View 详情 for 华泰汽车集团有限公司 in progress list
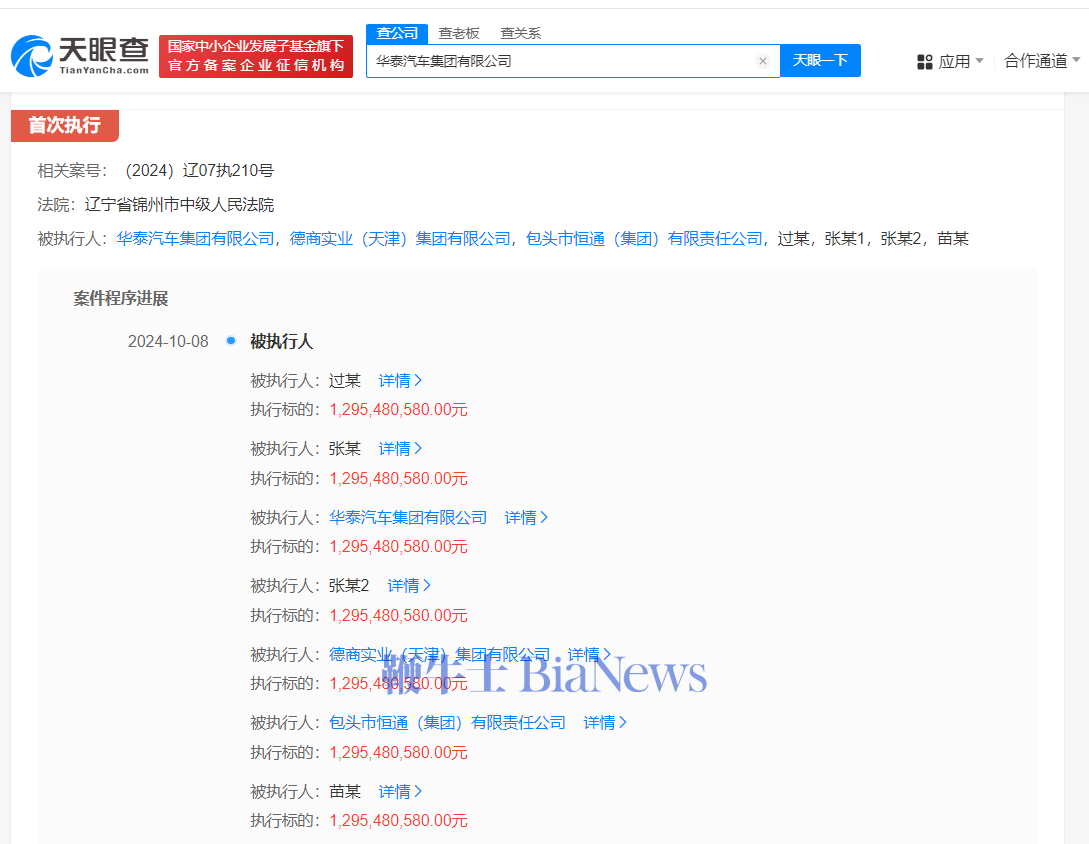Viewport: 1089px width, 844px height. [526, 518]
